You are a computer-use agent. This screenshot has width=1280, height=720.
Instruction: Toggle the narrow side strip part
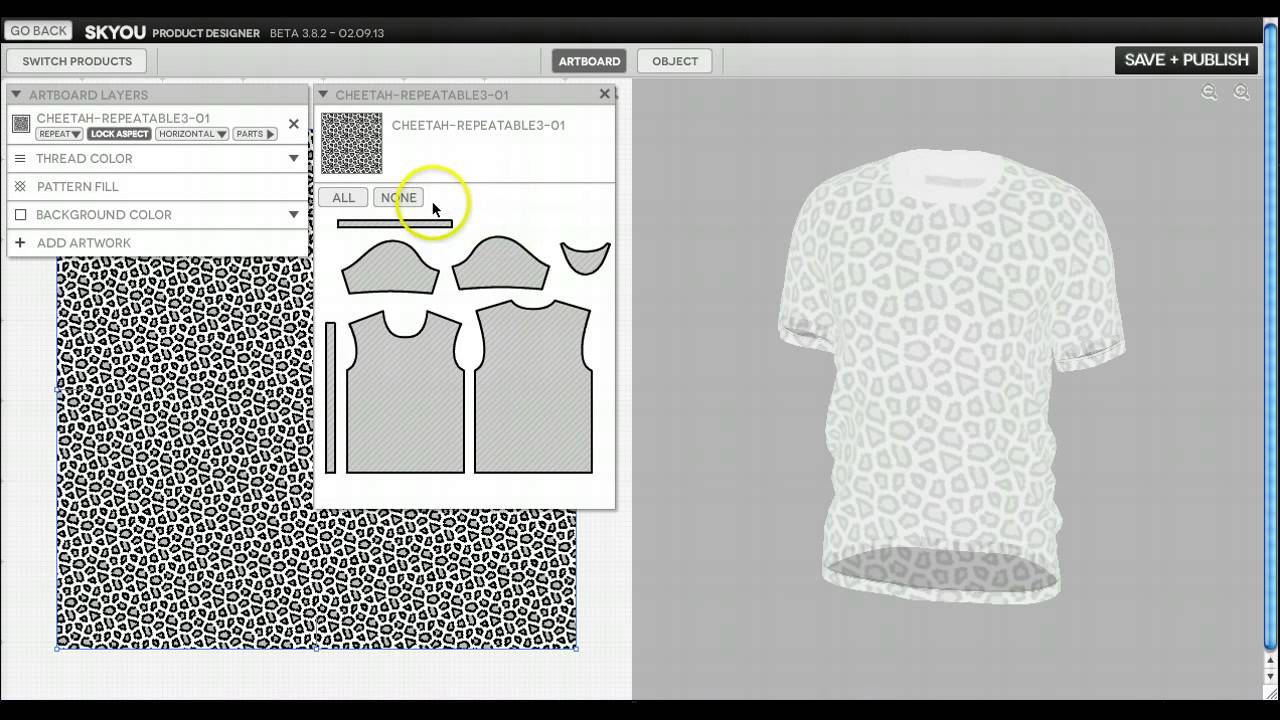tap(331, 397)
